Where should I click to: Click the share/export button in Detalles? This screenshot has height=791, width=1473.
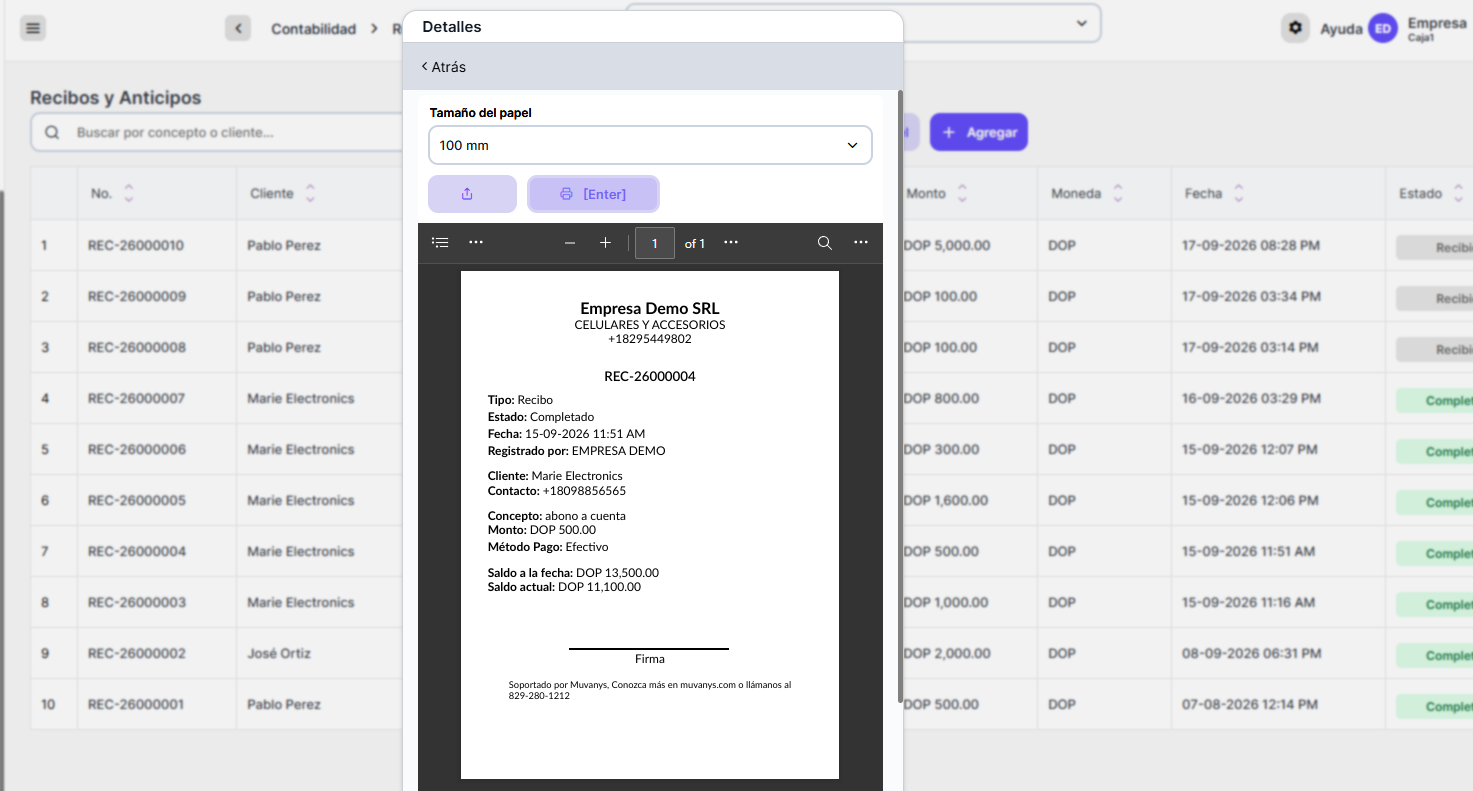click(472, 194)
